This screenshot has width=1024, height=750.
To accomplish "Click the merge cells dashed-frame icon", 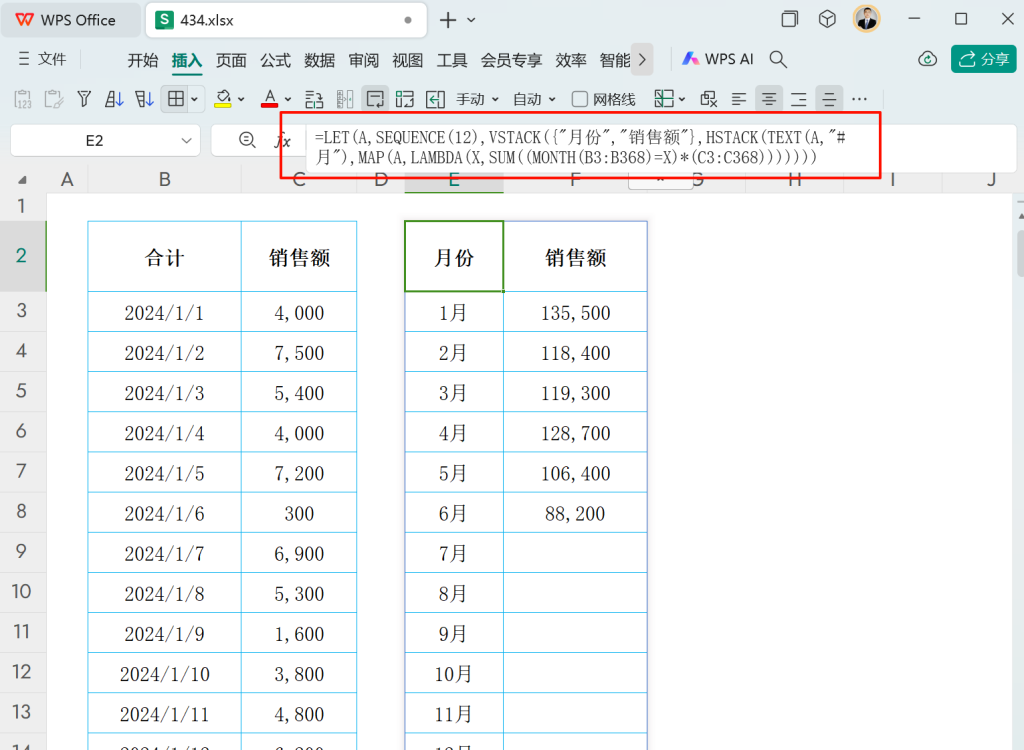I will pos(405,99).
